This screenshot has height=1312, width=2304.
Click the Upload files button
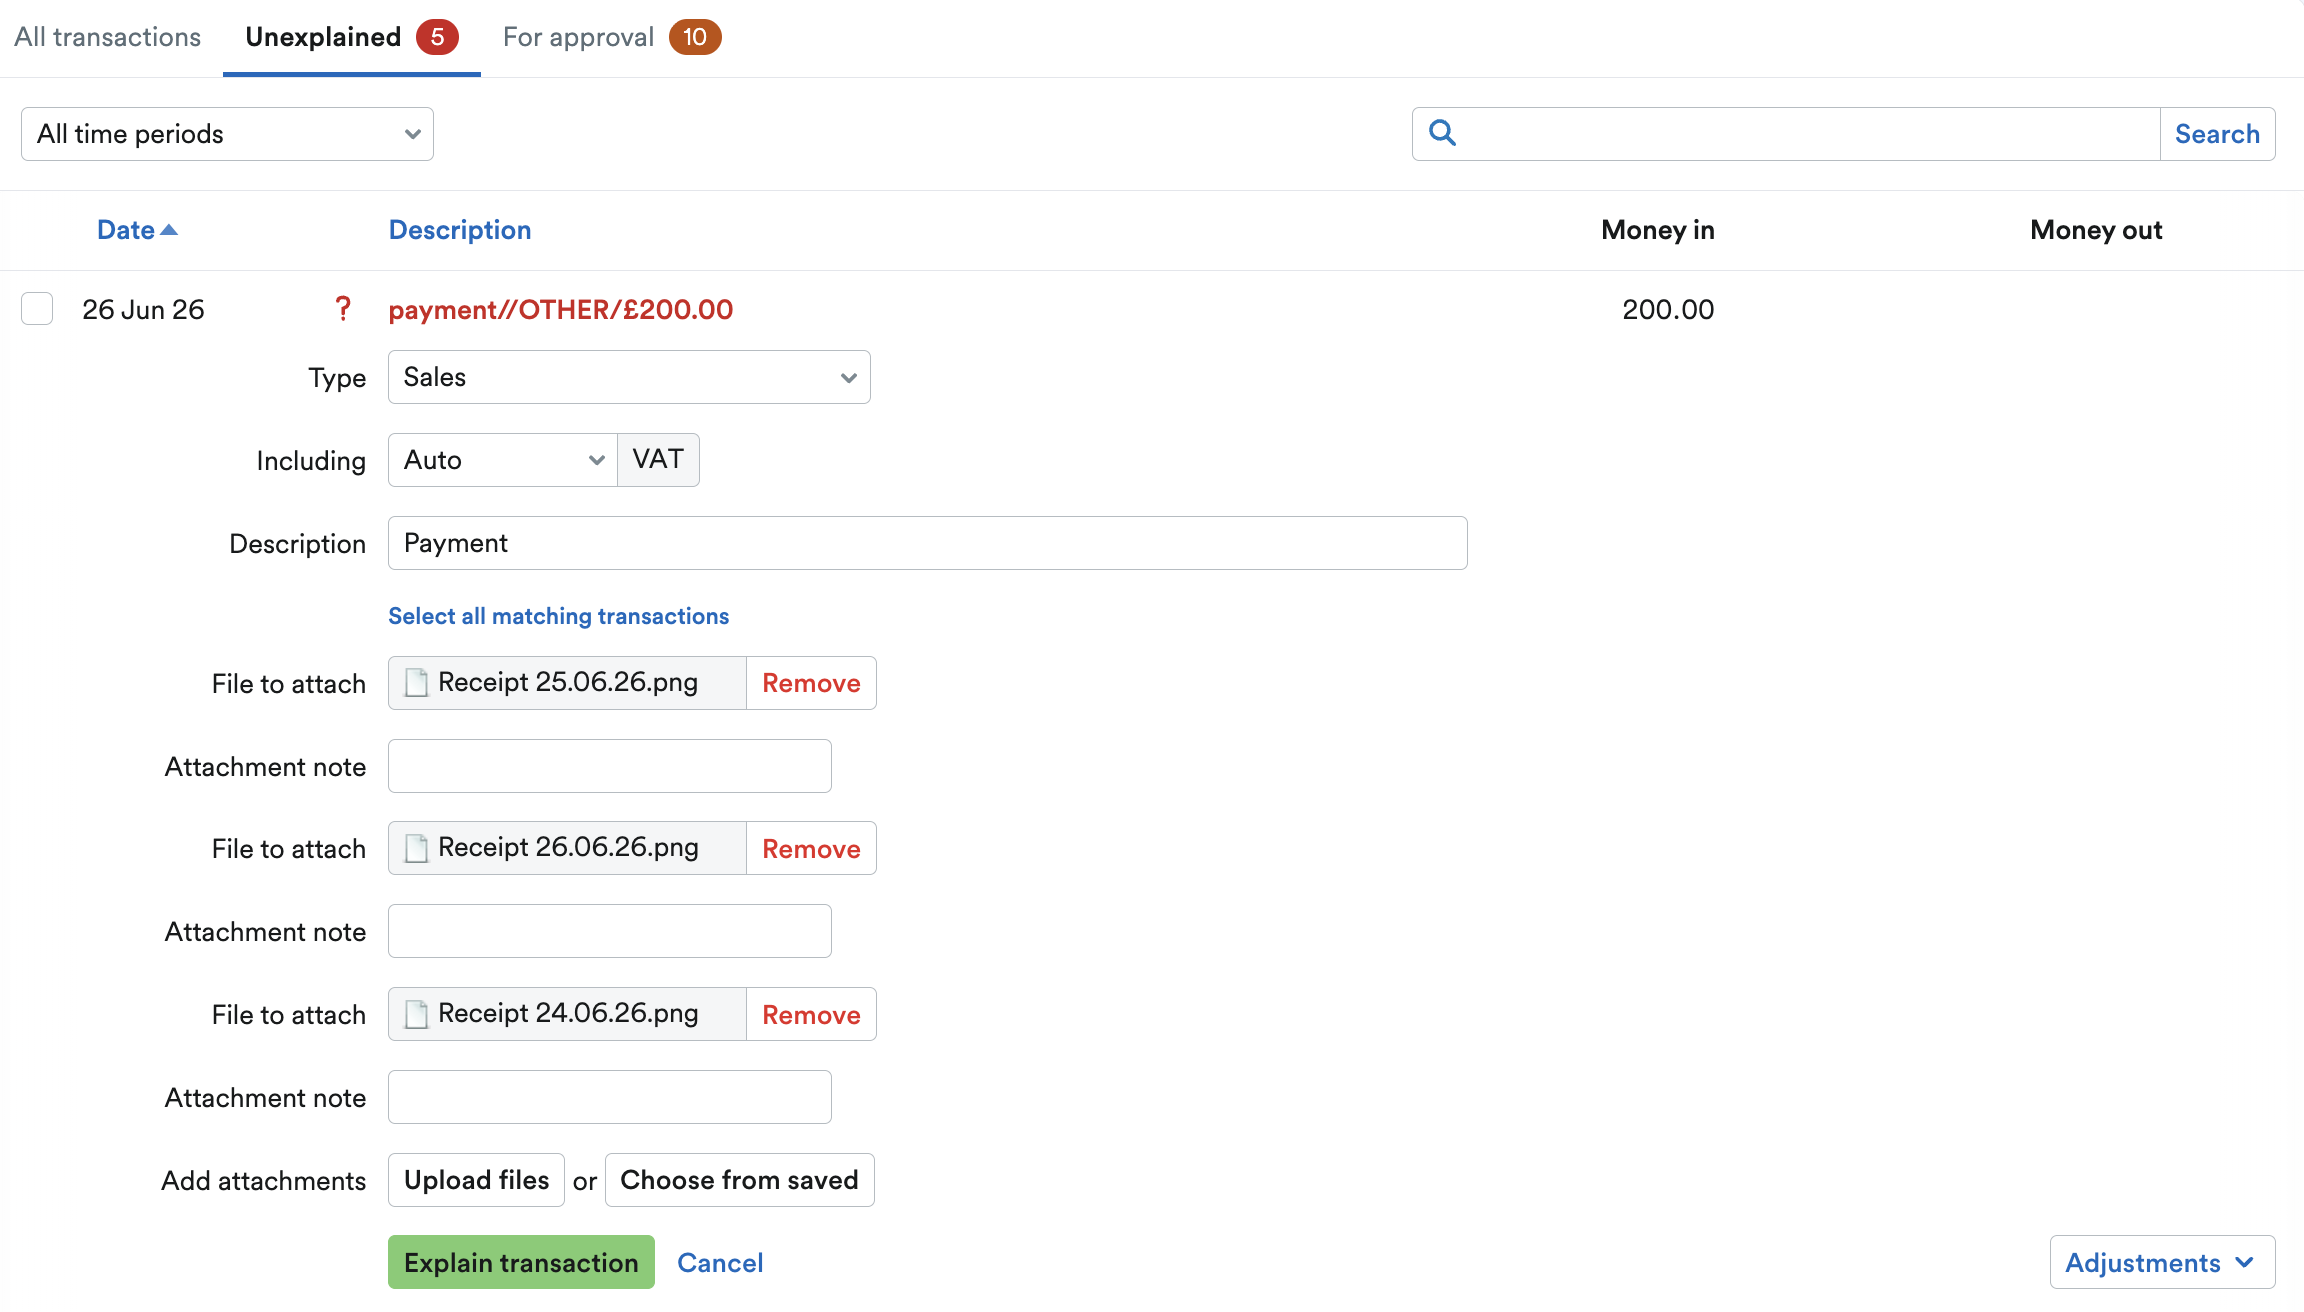coord(476,1180)
